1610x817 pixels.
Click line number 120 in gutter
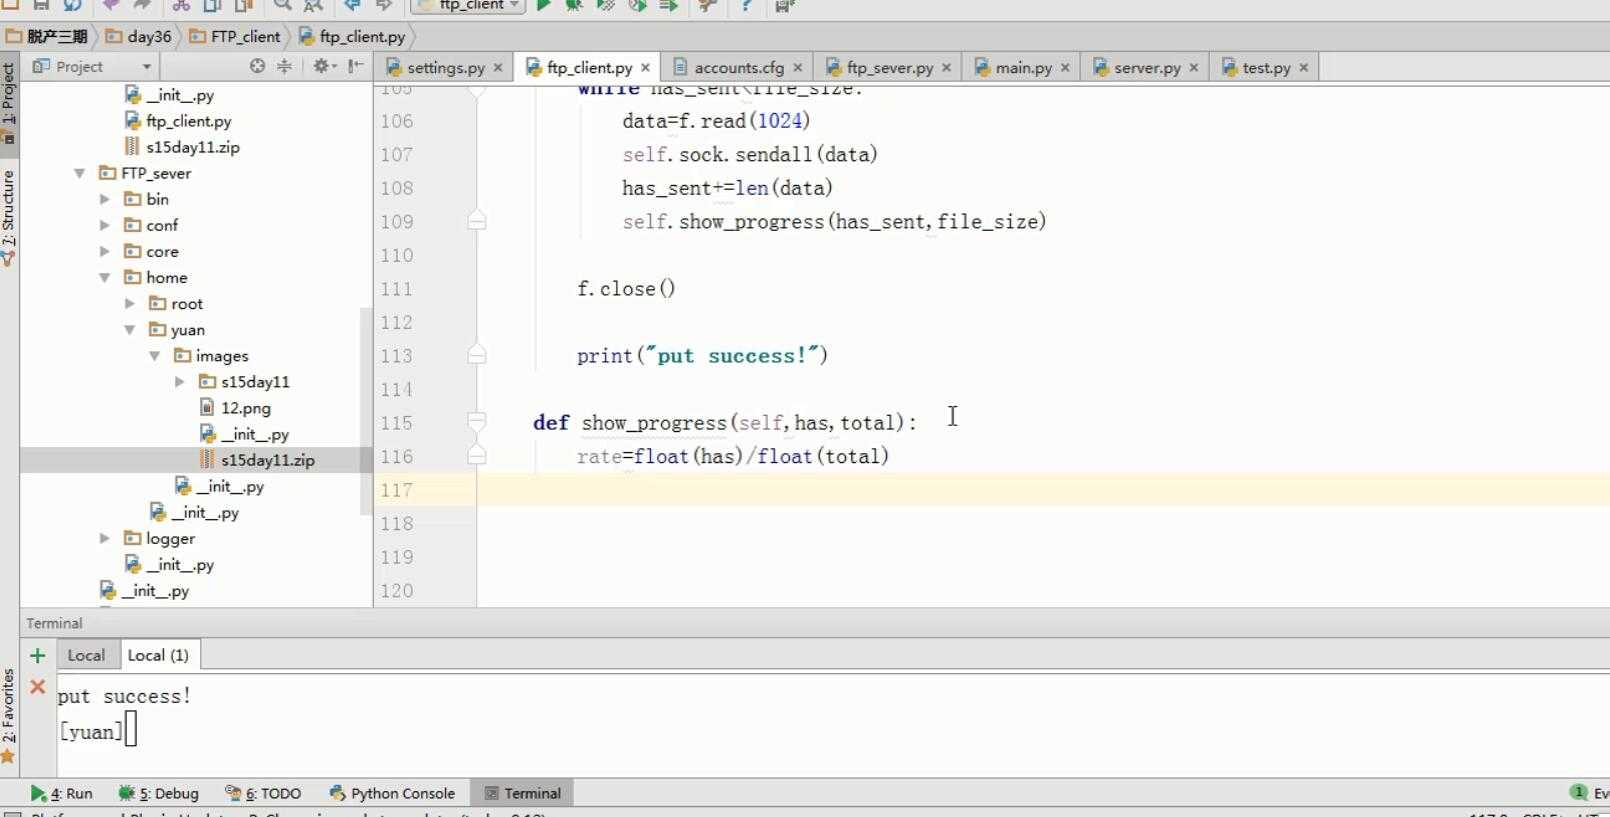396,591
